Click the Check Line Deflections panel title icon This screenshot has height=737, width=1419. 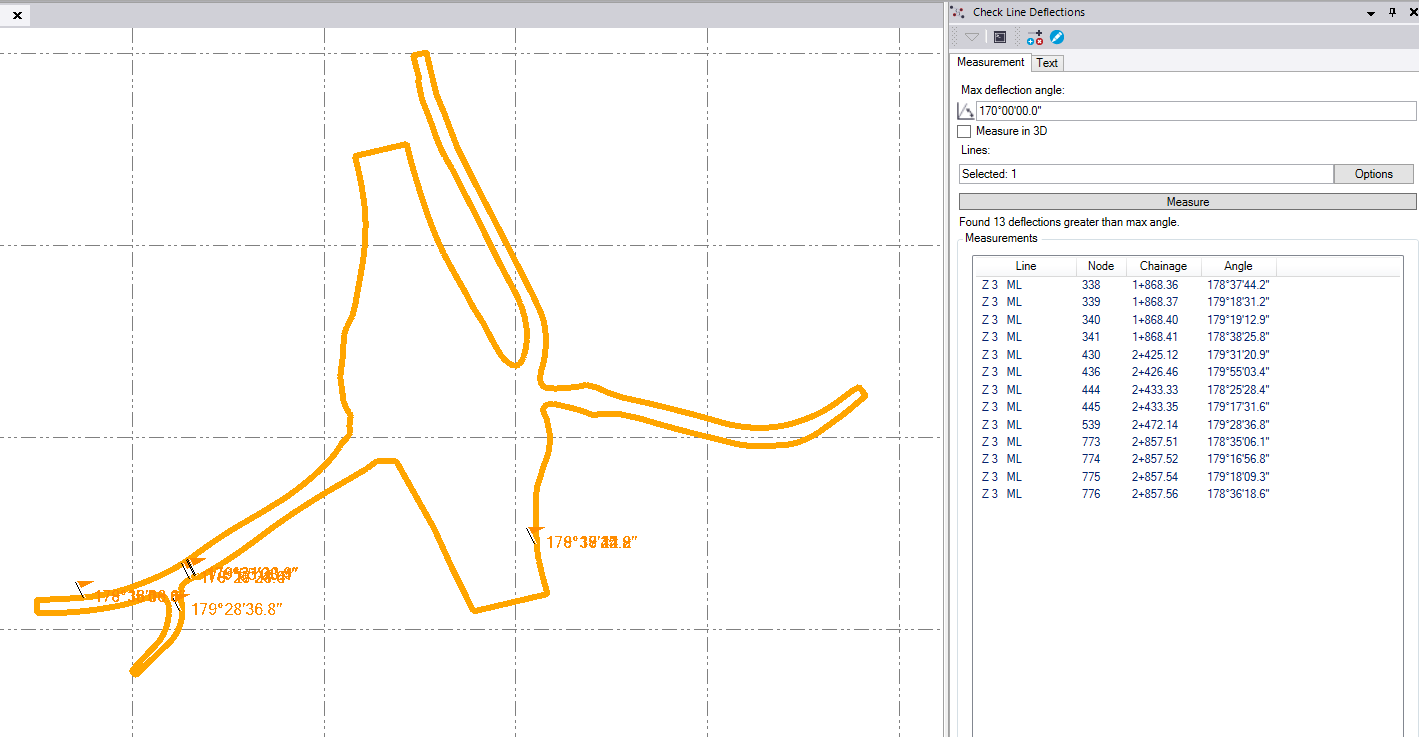tap(959, 12)
